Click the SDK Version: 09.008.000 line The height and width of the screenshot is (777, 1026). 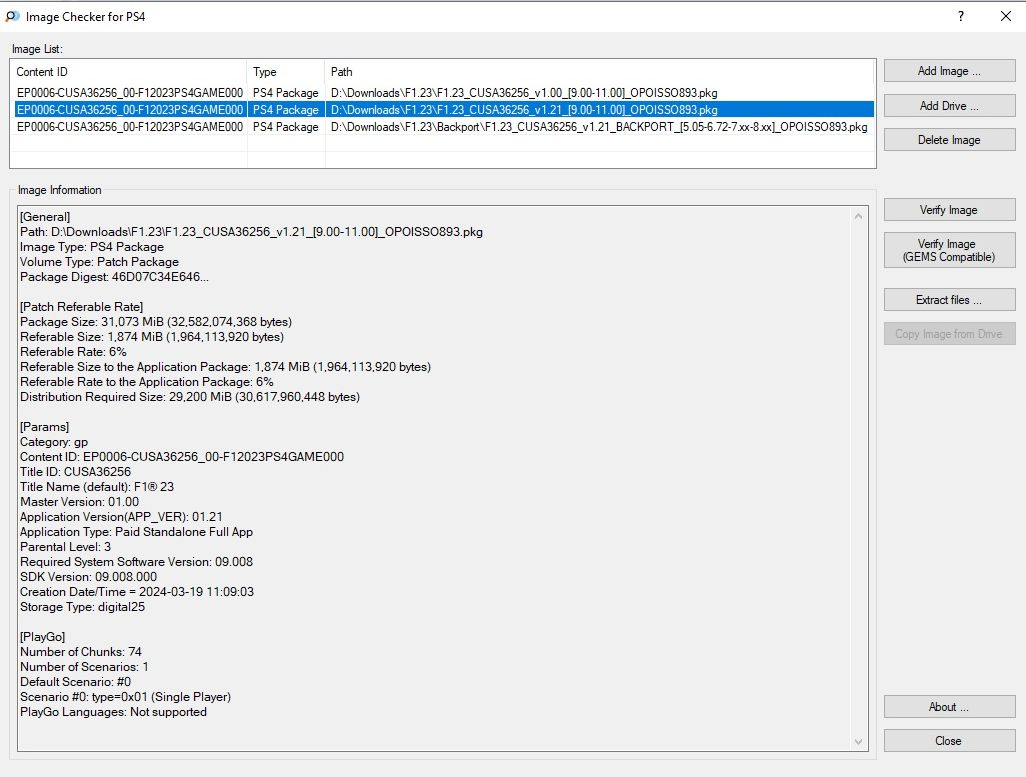tap(88, 577)
